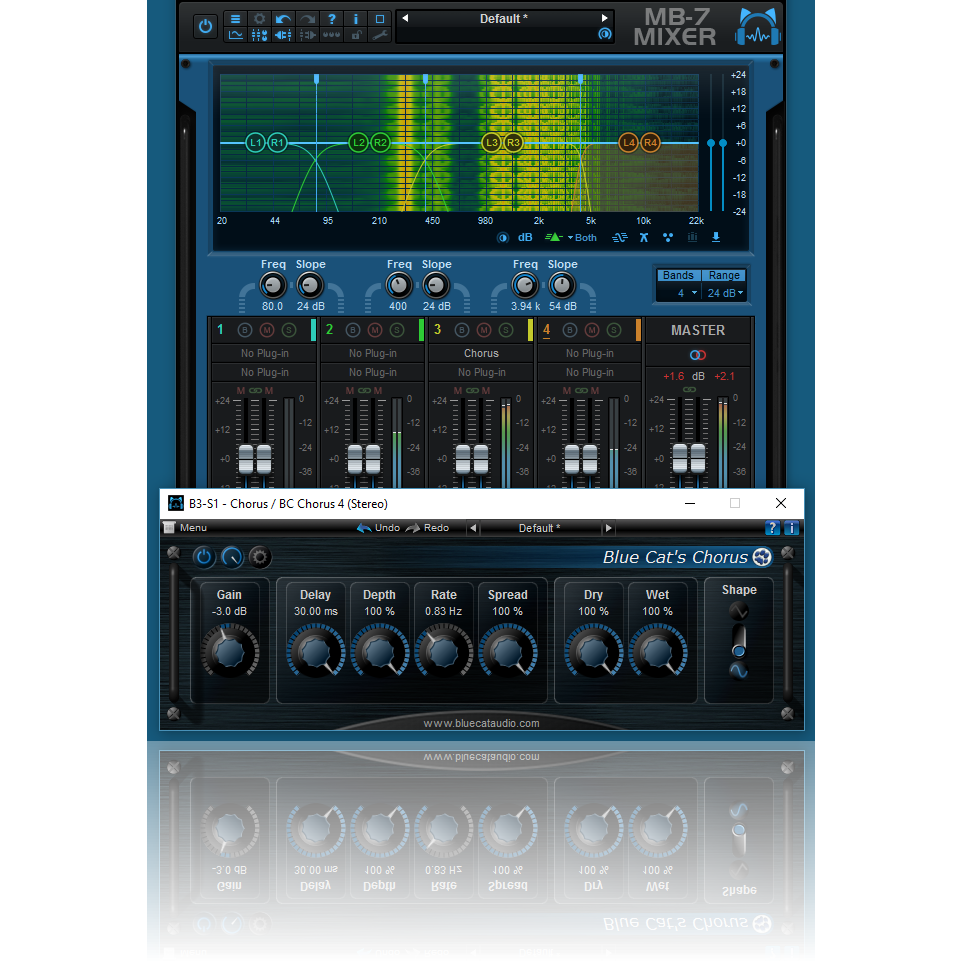Screen dimensions: 963x963
Task: Click the padlock icon in the toolbar
Action: coord(355,35)
